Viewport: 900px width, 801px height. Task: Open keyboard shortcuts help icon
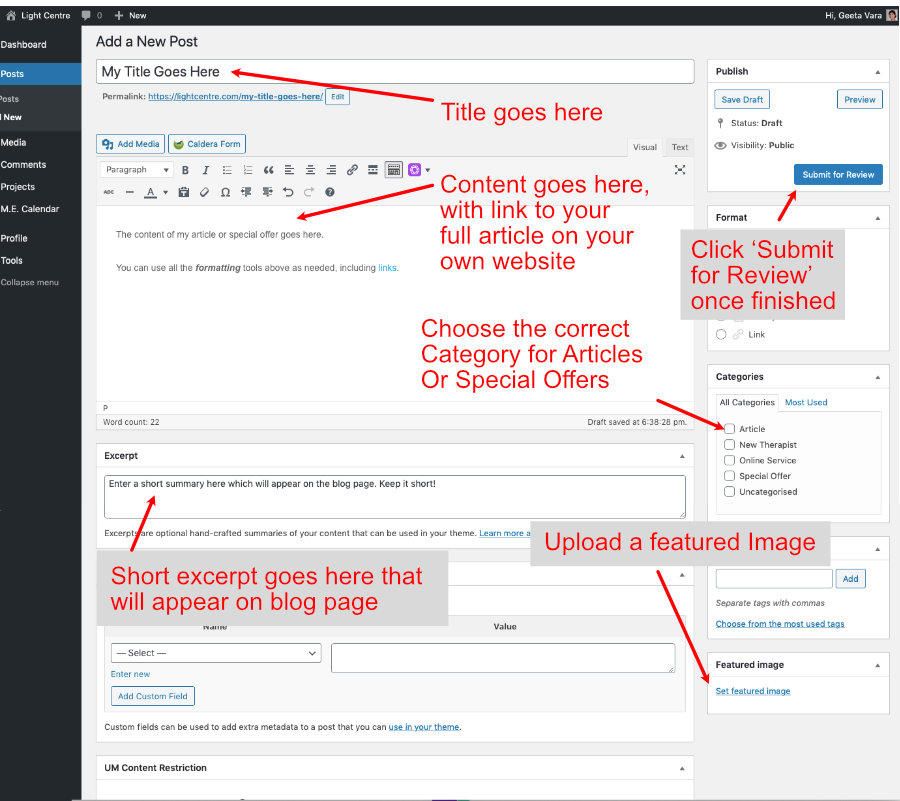[330, 192]
